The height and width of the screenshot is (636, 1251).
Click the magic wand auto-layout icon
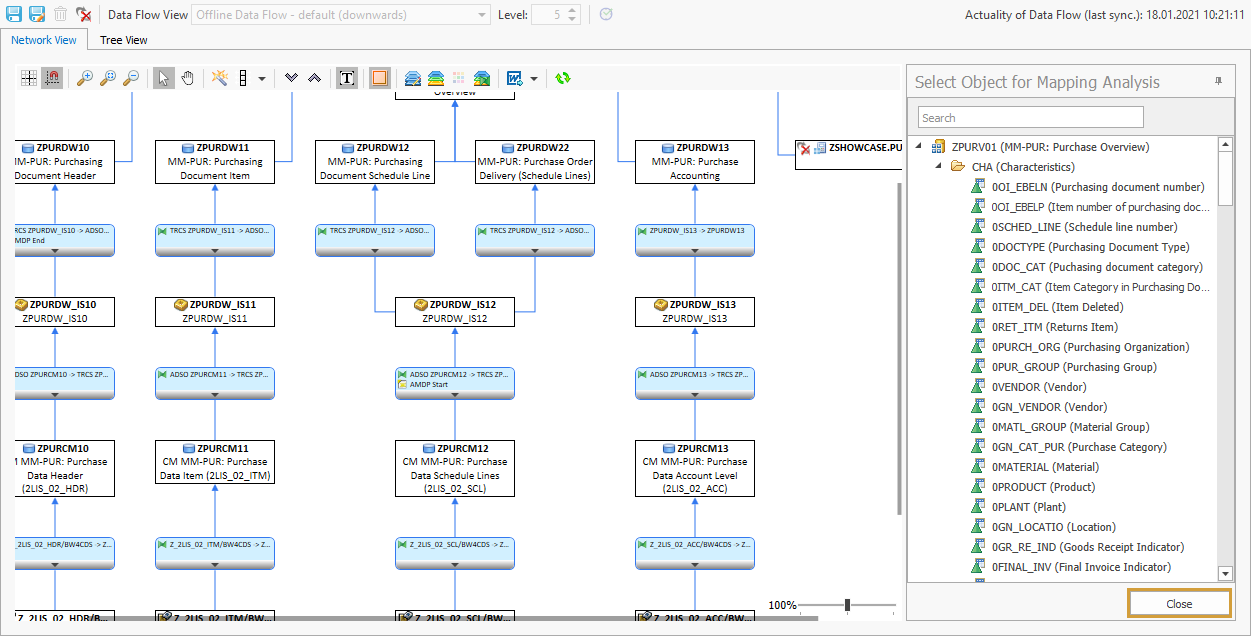(219, 78)
